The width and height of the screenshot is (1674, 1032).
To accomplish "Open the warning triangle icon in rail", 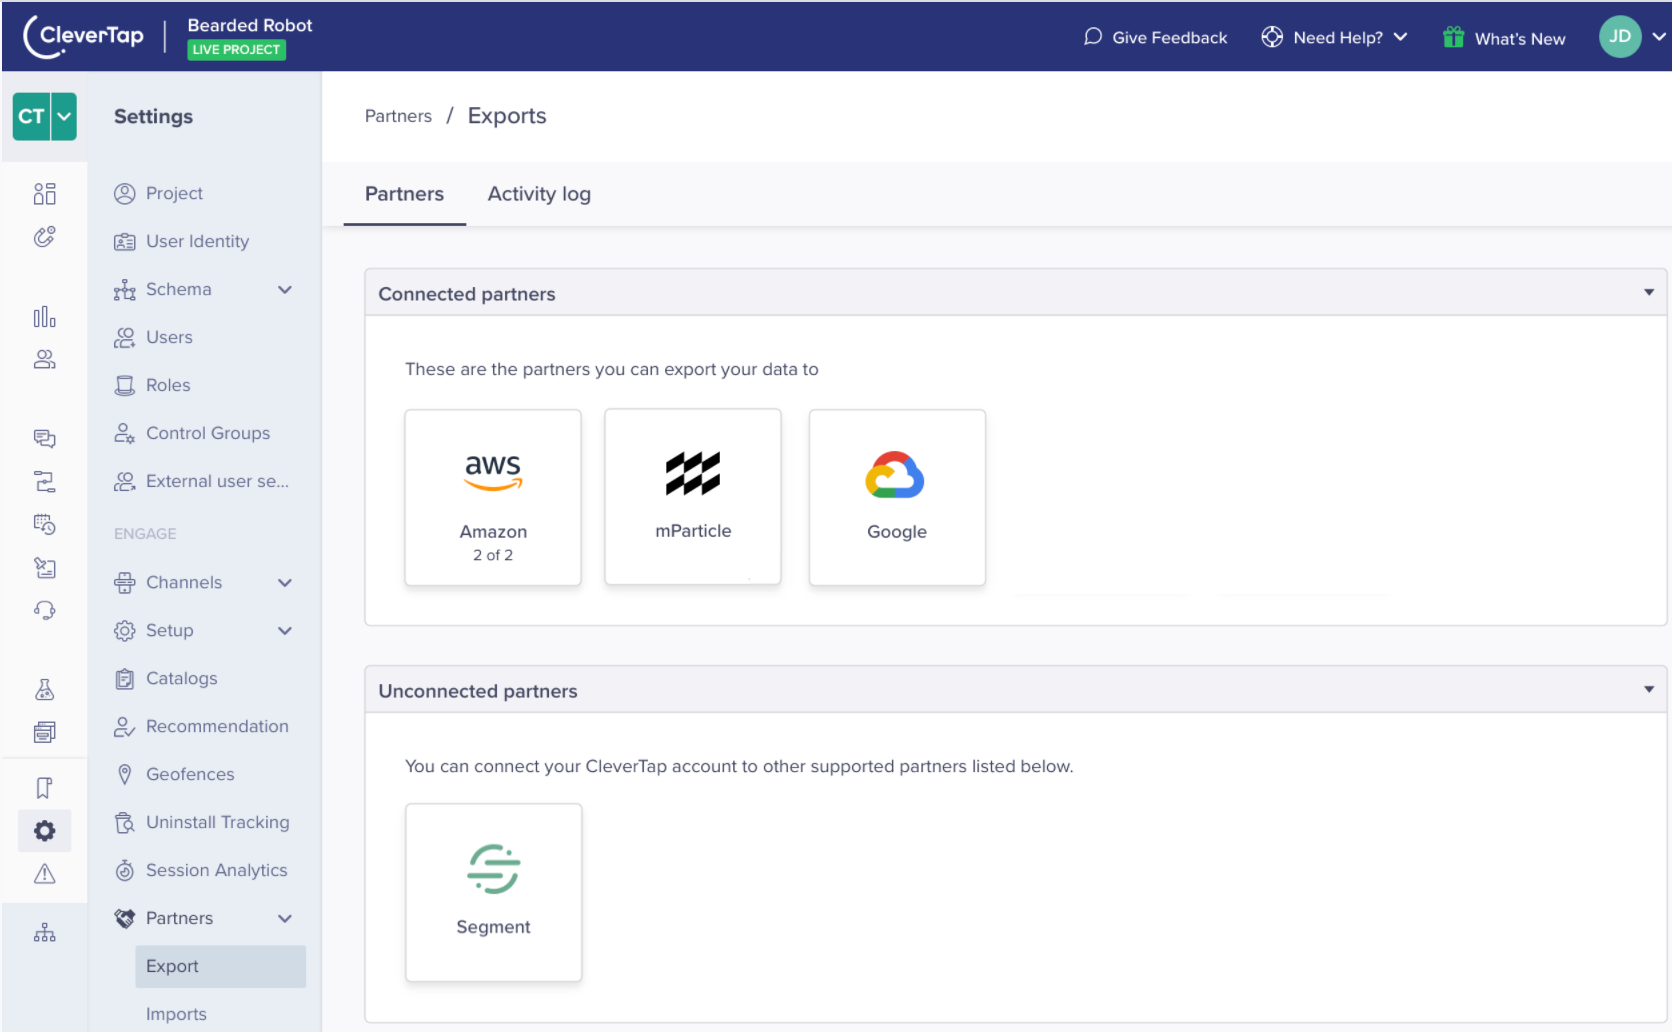I will 45,874.
